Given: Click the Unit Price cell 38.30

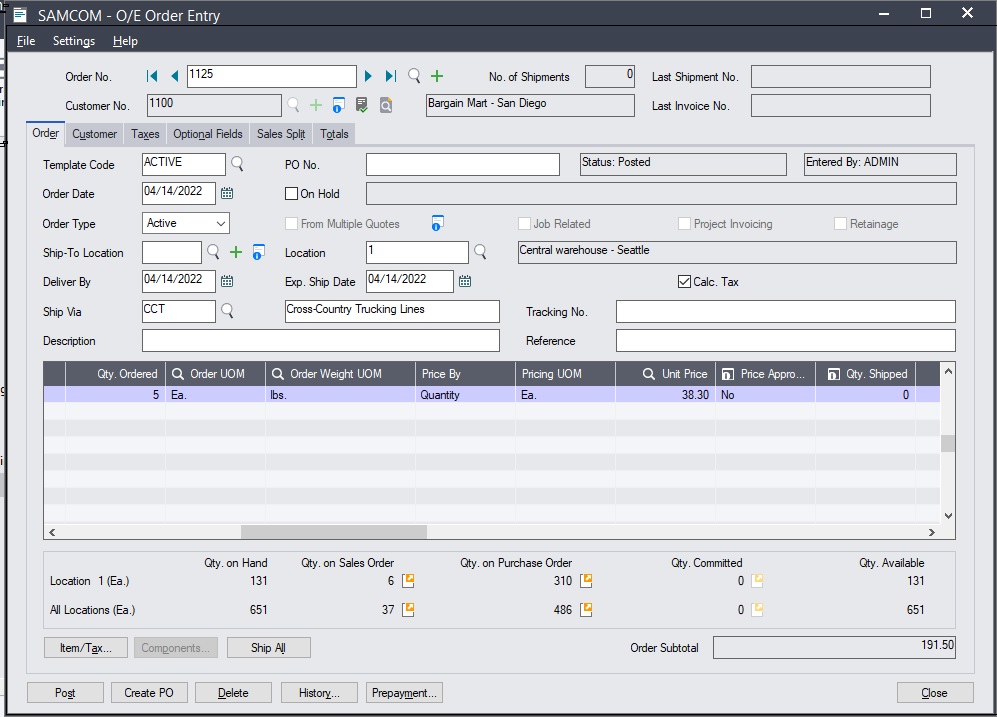Looking at the screenshot, I should 666,395.
